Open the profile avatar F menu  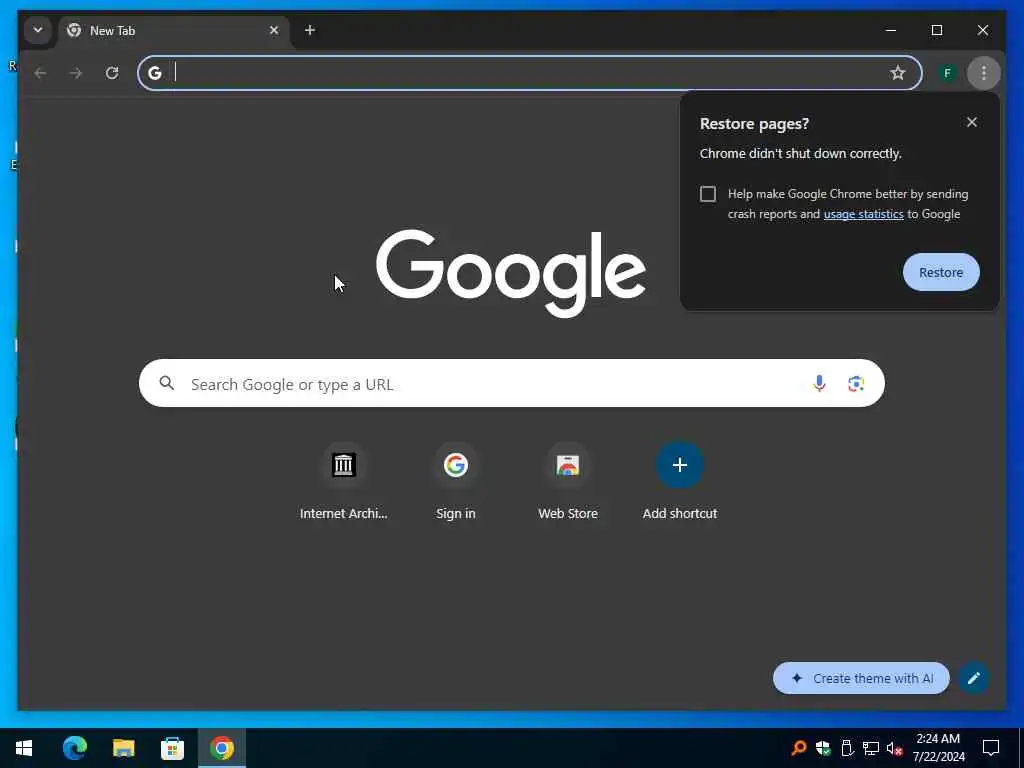pos(947,72)
